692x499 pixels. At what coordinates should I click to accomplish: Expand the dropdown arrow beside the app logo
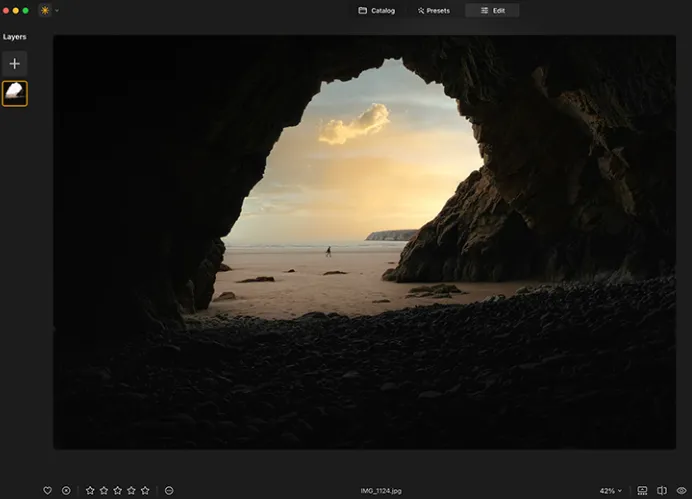pos(57,10)
